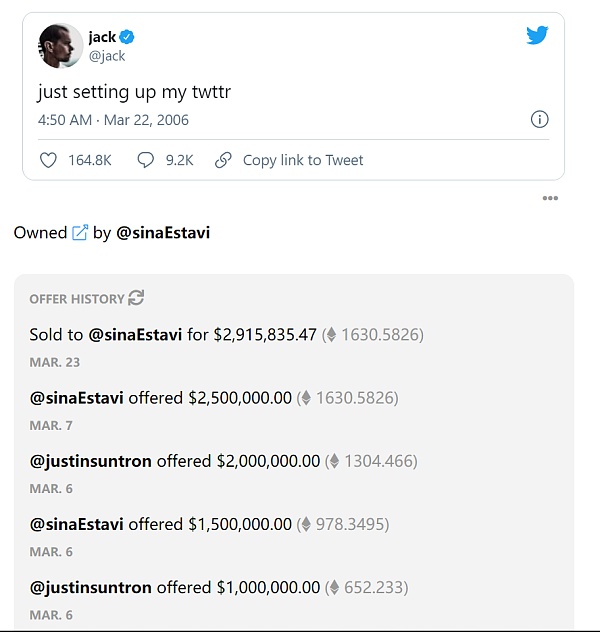This screenshot has height=632, width=600.
Task: Open the tweet info icon
Action: coord(539,120)
